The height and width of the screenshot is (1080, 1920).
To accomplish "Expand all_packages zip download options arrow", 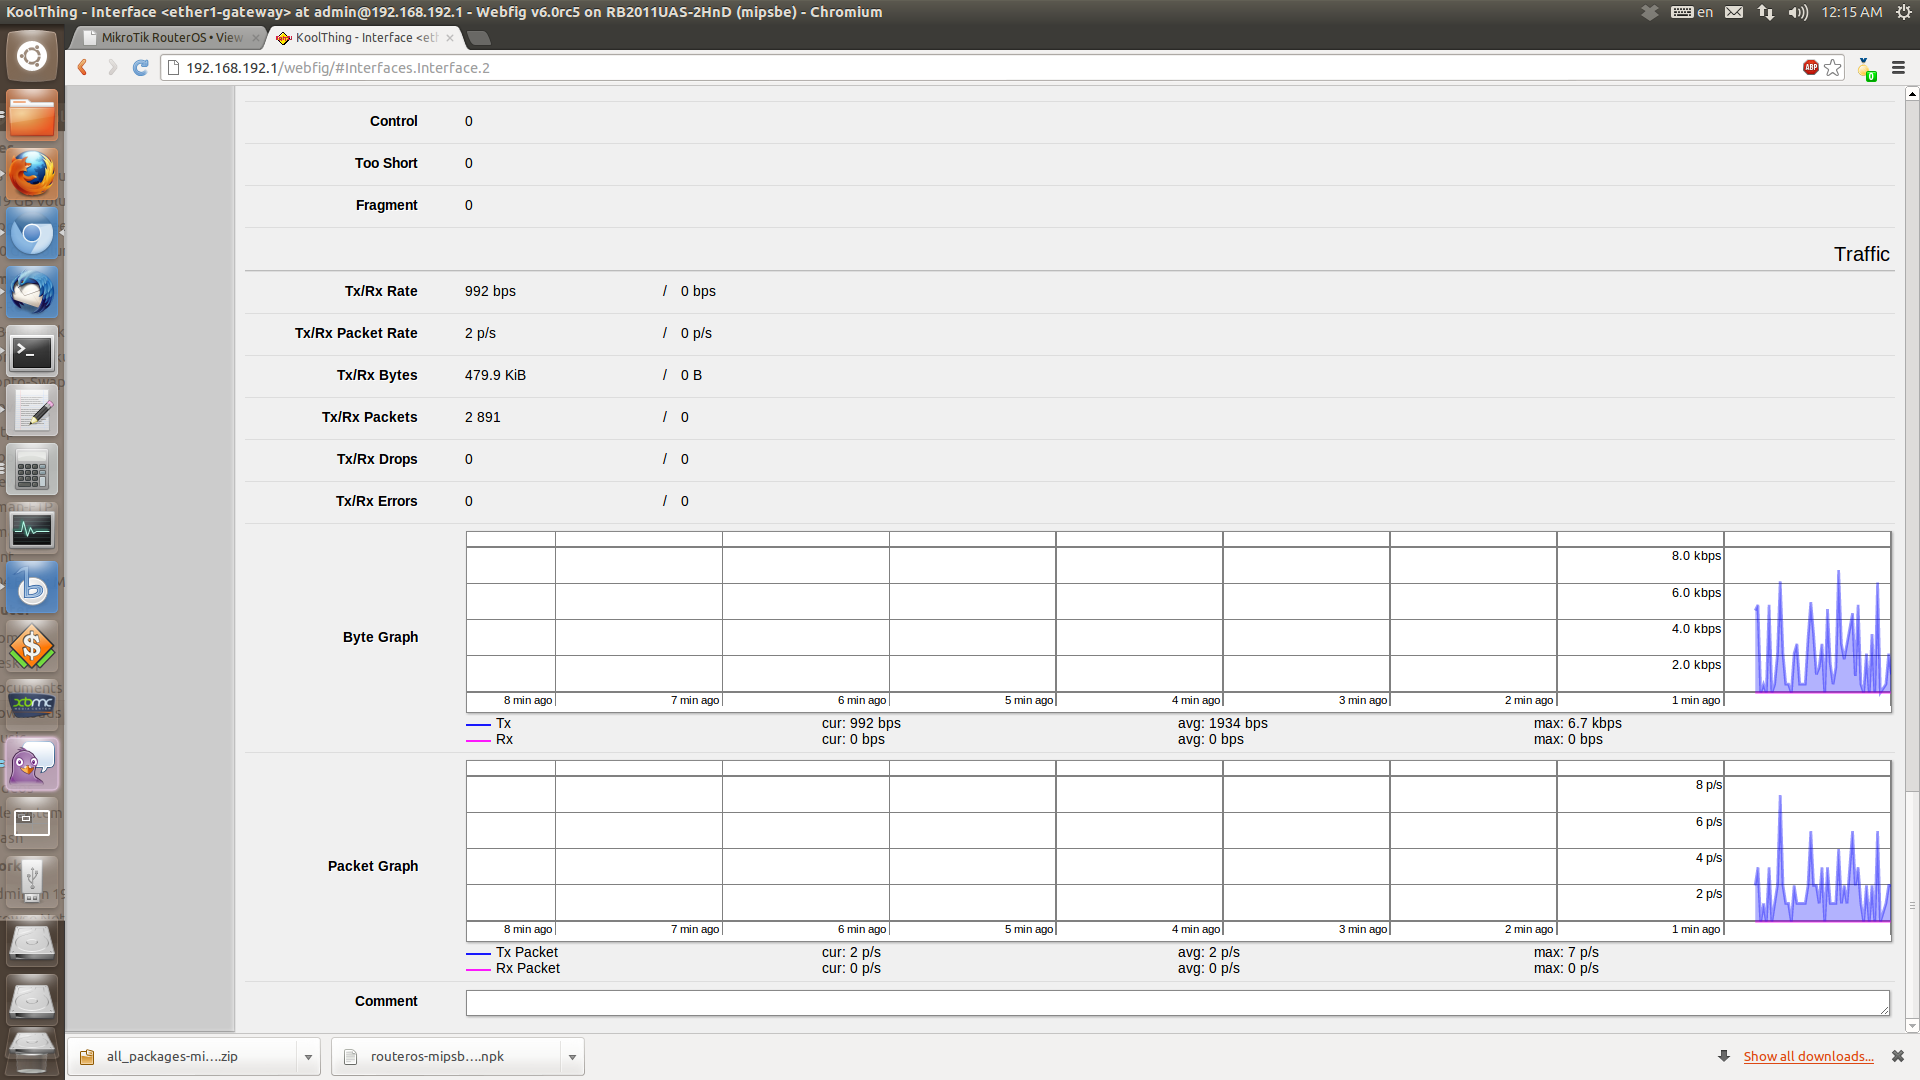I will click(x=308, y=1056).
